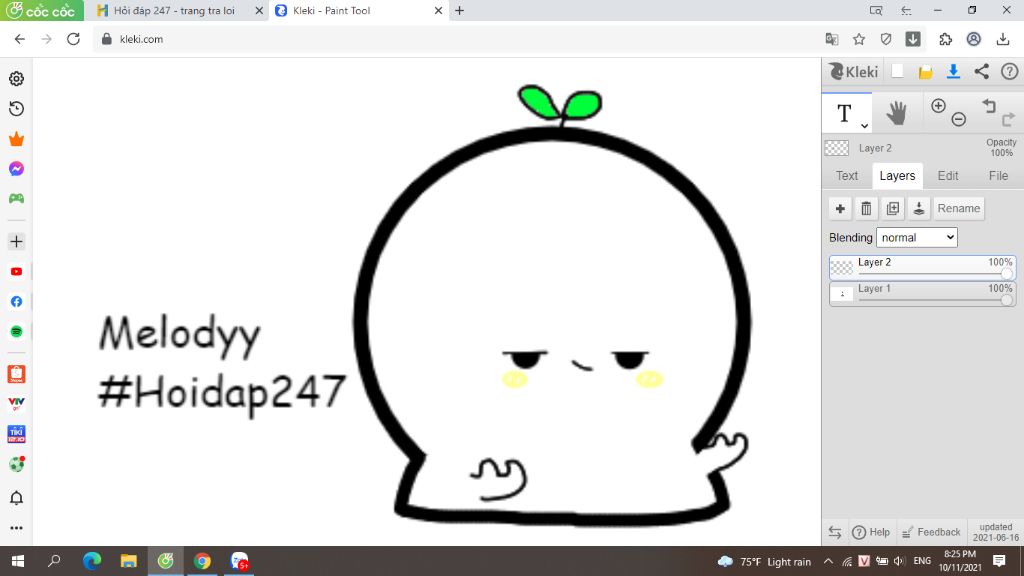Create a new blank image
This screenshot has height=576, width=1024.
click(x=897, y=71)
